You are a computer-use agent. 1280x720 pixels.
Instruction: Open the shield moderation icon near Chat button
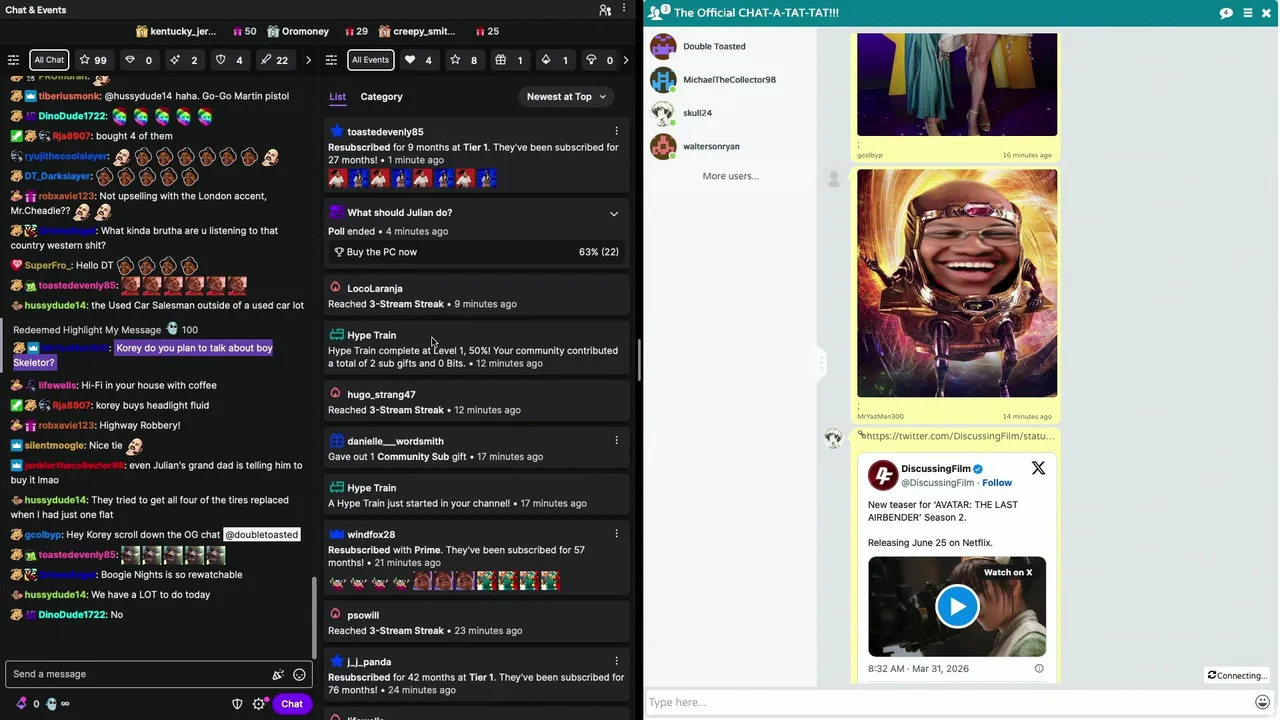tap(237, 704)
